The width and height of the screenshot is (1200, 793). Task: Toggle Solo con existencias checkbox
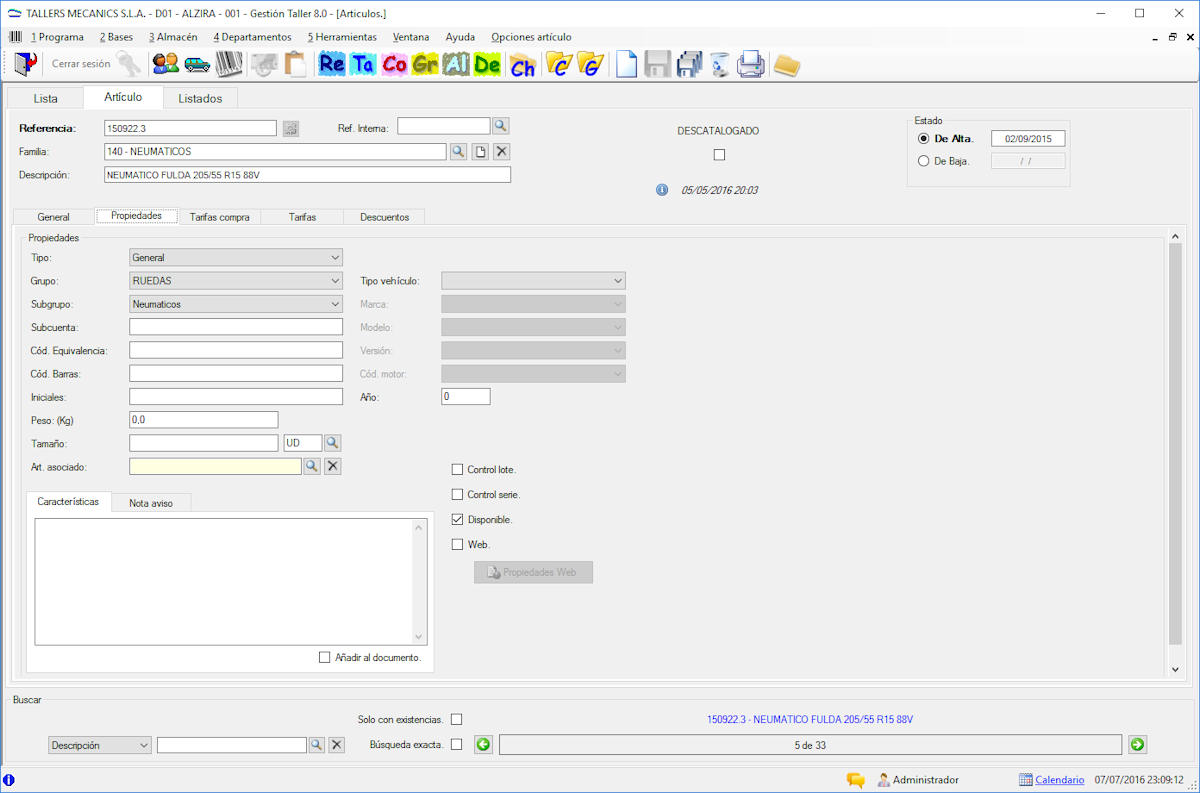pyautogui.click(x=457, y=719)
